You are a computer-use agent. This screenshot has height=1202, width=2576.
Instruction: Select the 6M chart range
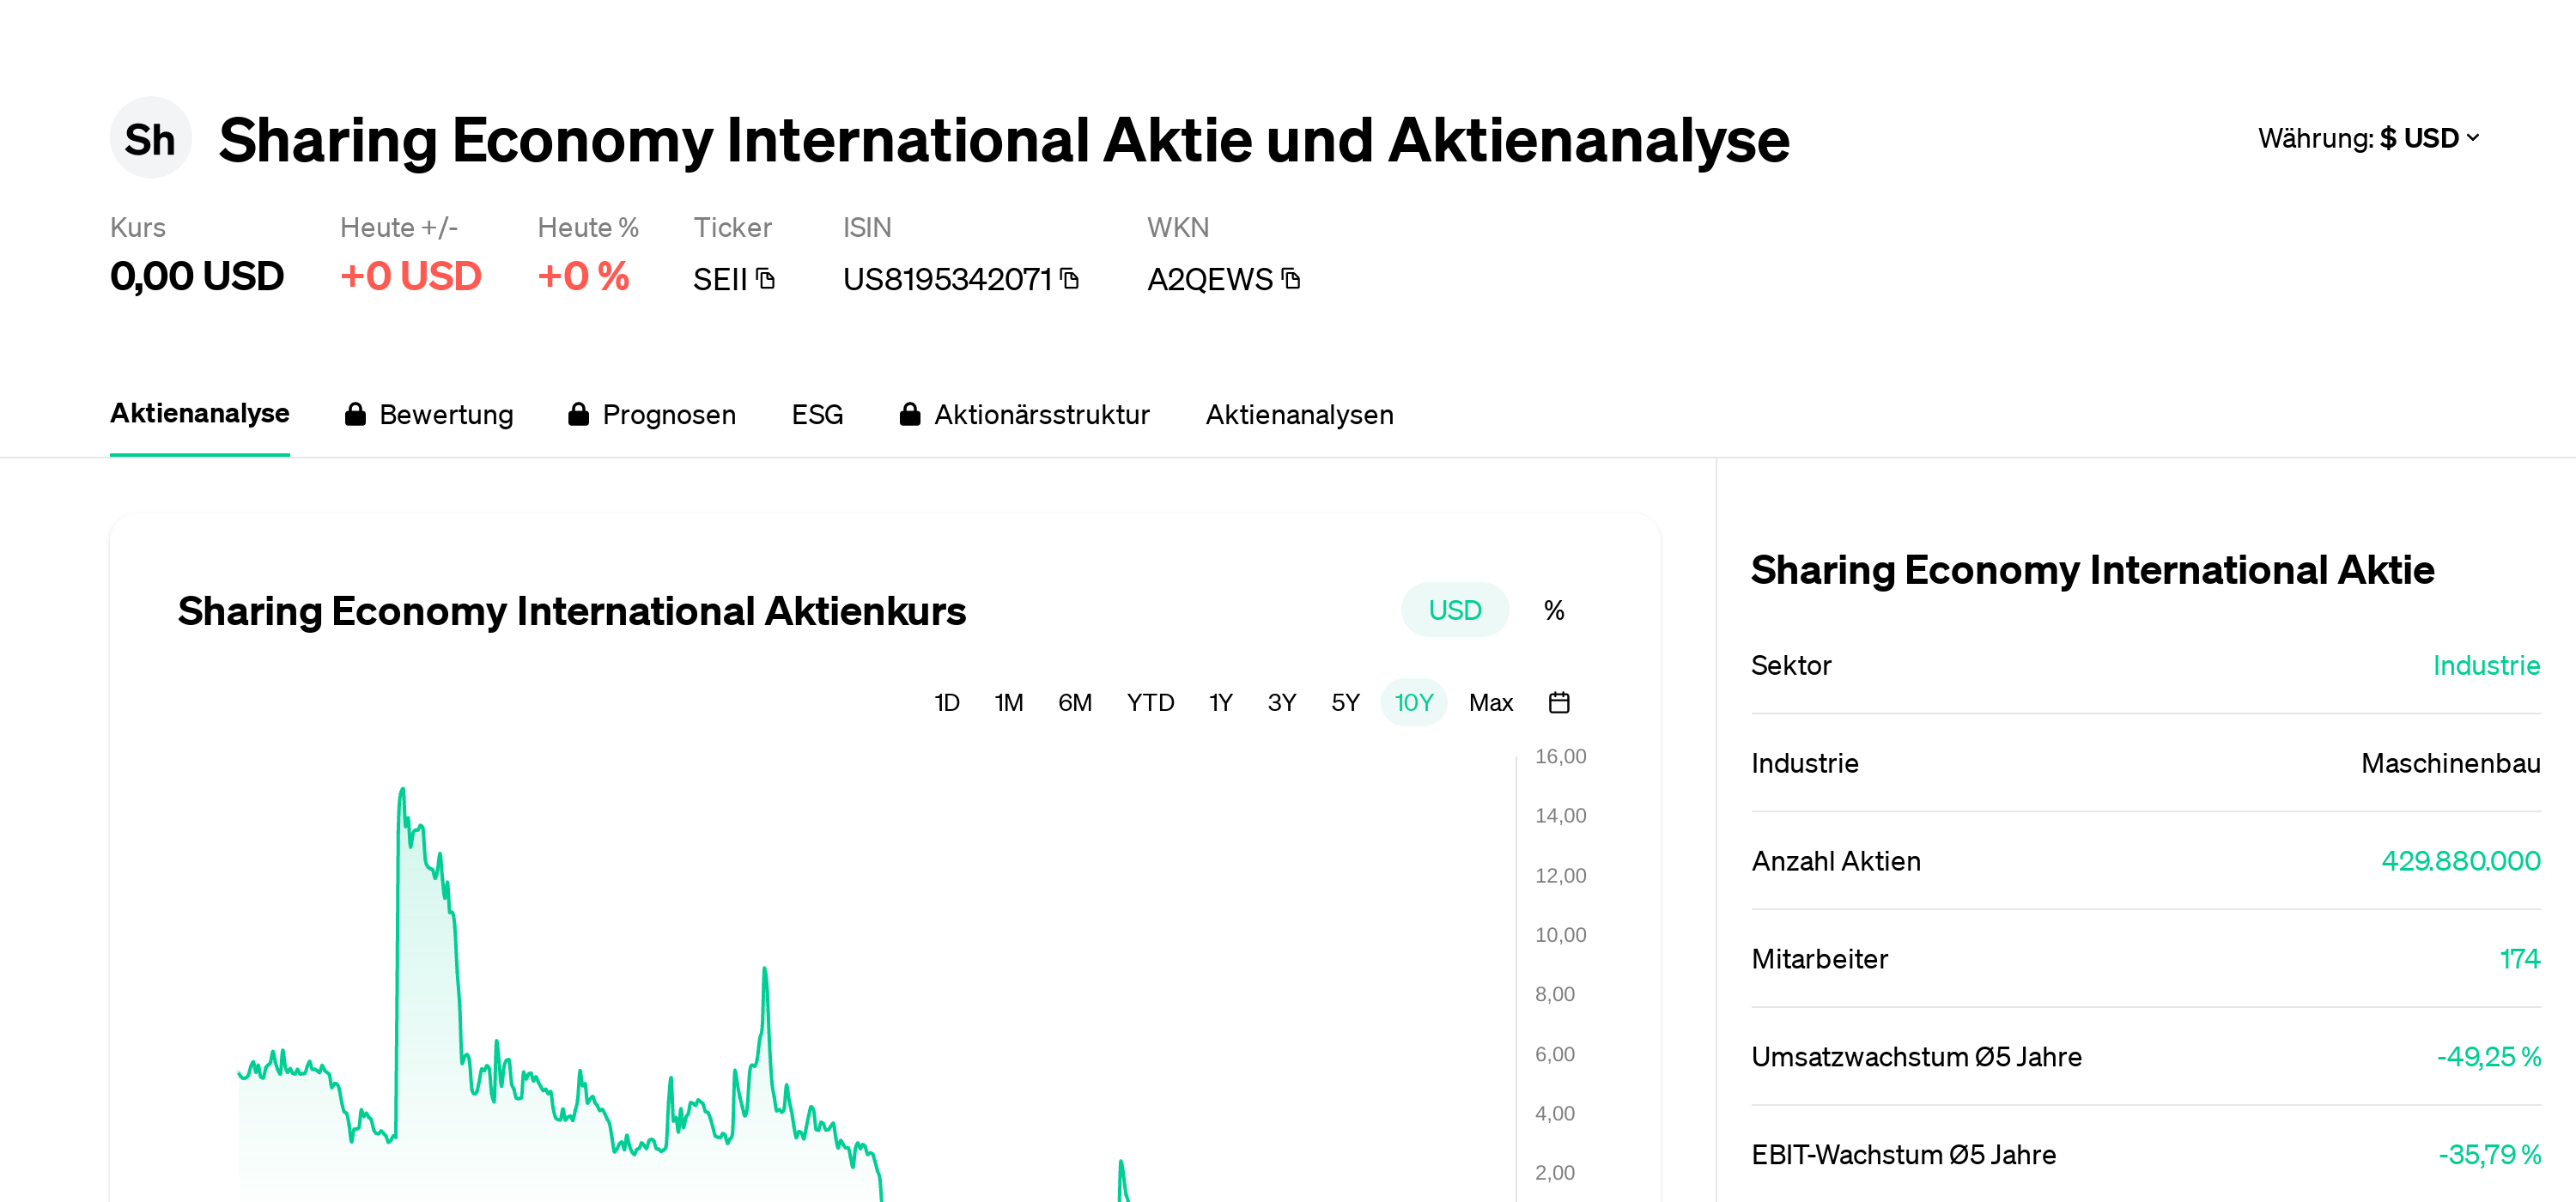pyautogui.click(x=1074, y=702)
